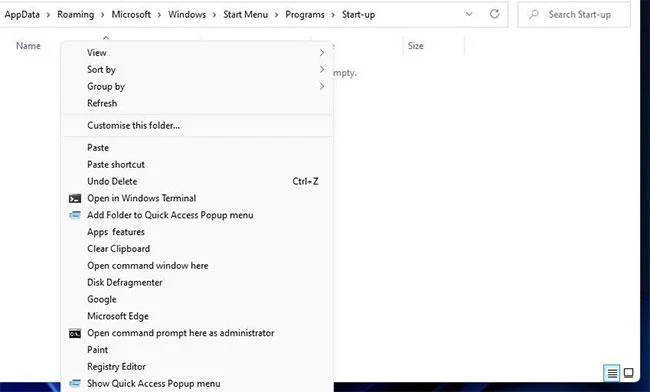Select Clear Clipboard

(197, 249)
